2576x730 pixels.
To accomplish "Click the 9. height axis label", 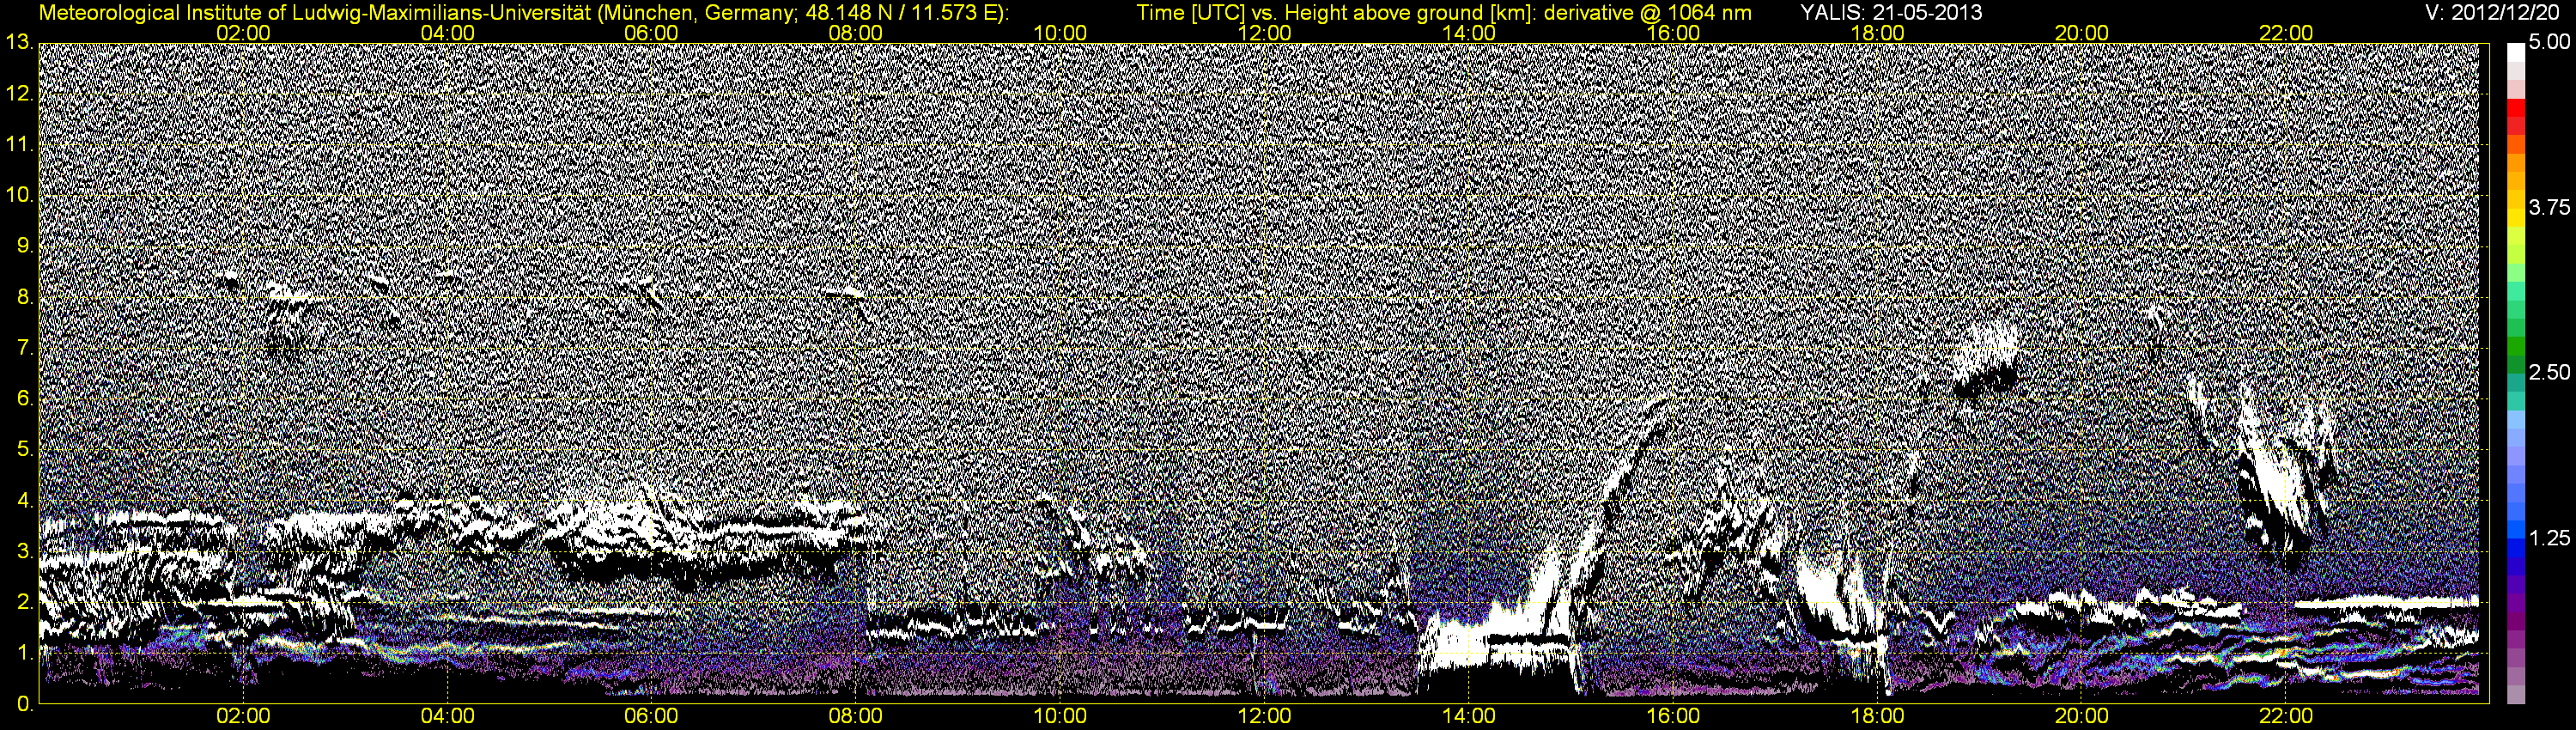I will (x=25, y=246).
